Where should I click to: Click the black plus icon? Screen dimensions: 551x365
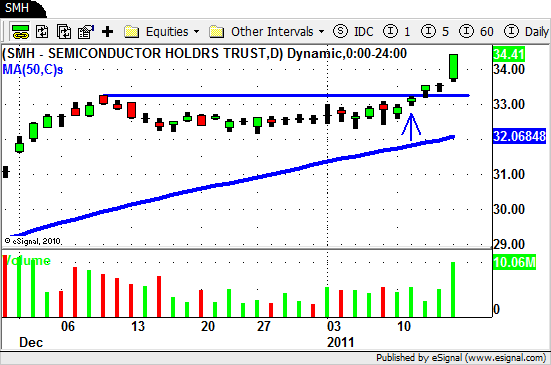tap(108, 32)
